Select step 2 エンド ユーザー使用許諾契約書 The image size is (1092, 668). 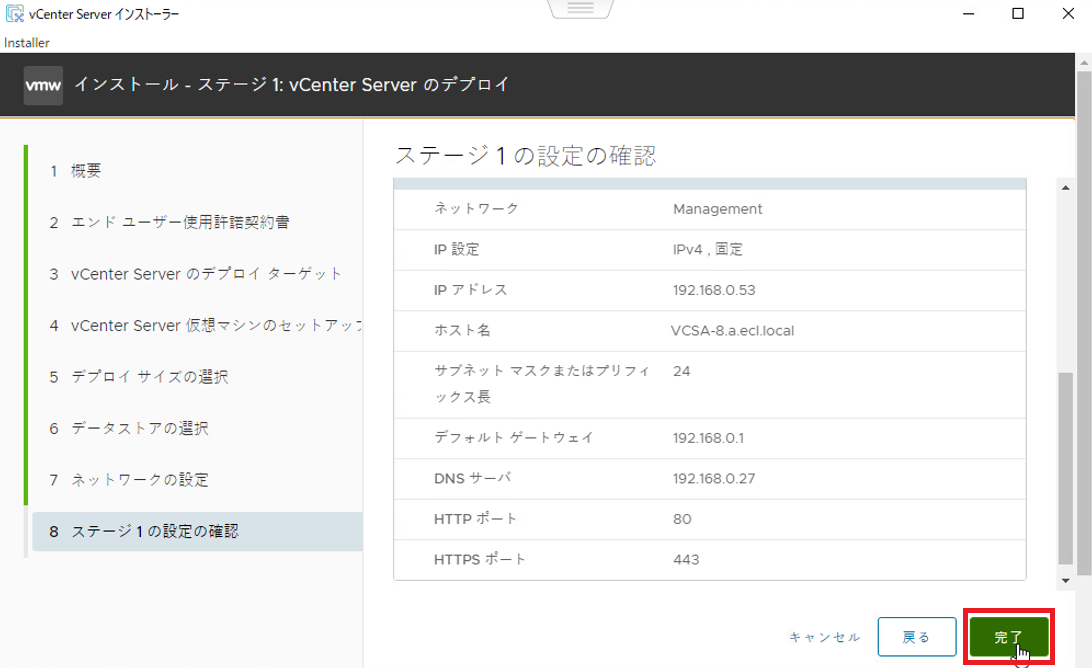click(180, 222)
